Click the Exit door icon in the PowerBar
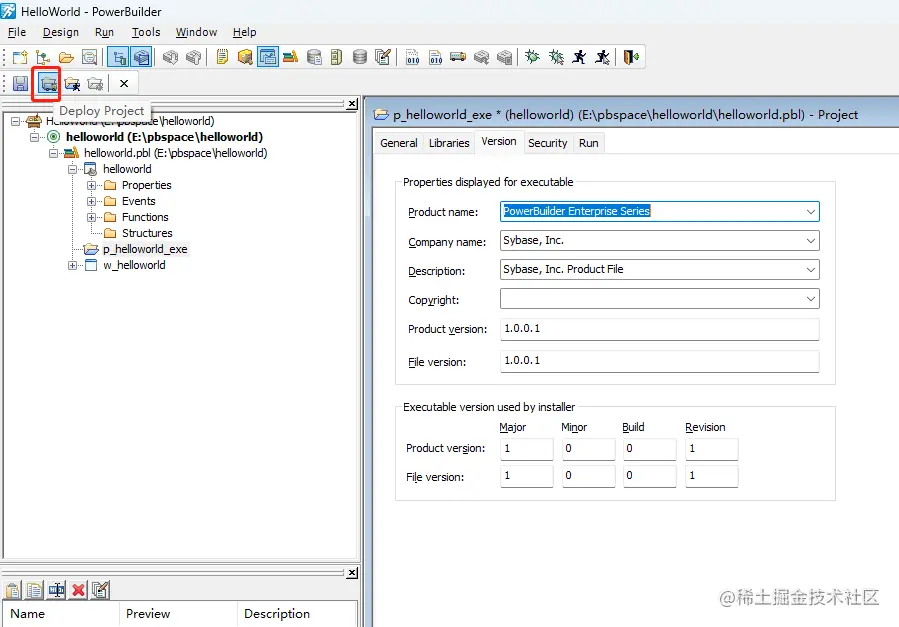Viewport: 899px width, 627px height. coord(631,57)
